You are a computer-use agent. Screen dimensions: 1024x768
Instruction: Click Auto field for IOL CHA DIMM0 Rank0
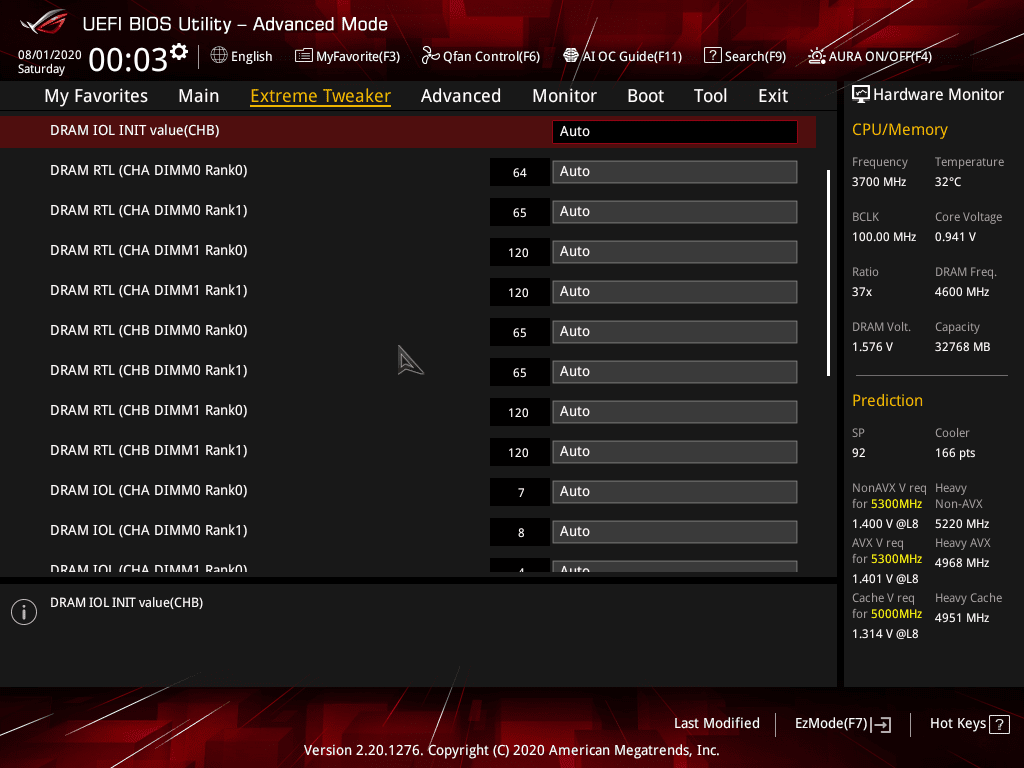coord(675,492)
